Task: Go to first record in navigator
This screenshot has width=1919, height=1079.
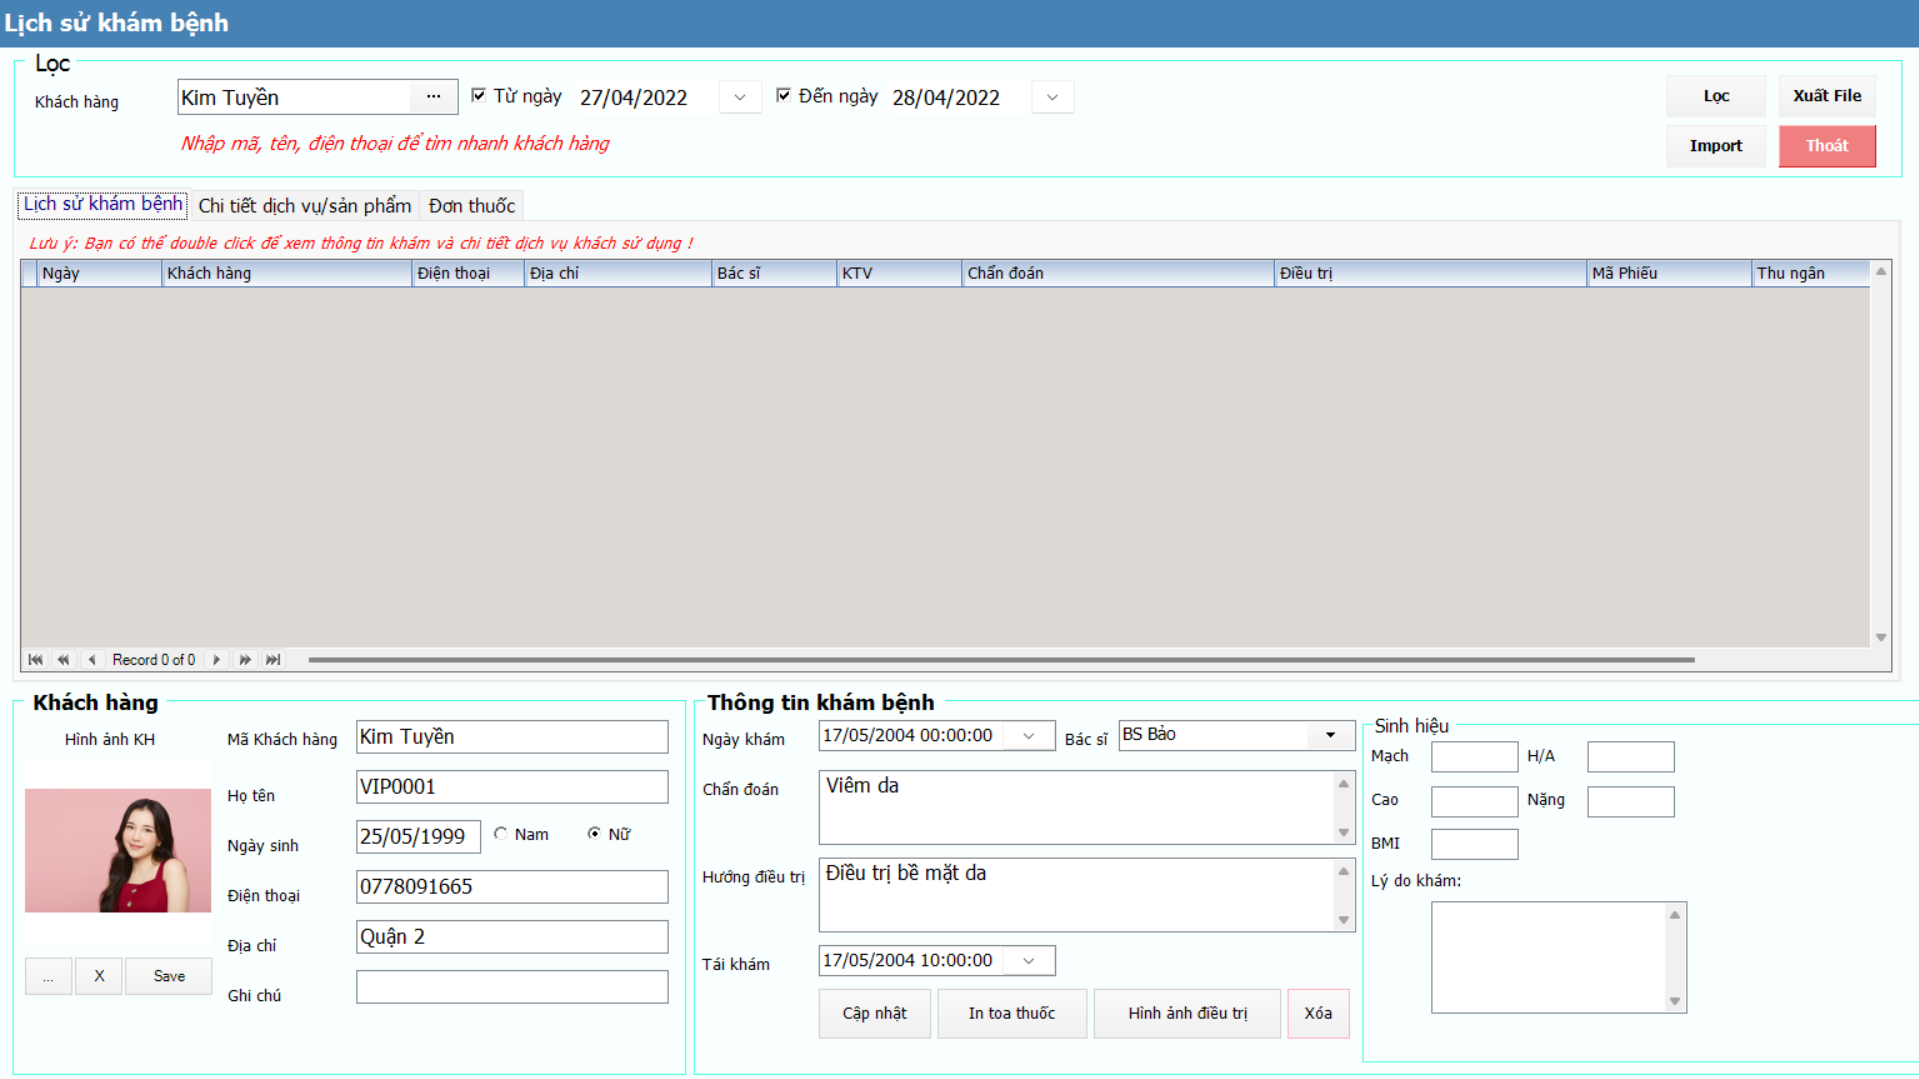Action: tap(36, 660)
